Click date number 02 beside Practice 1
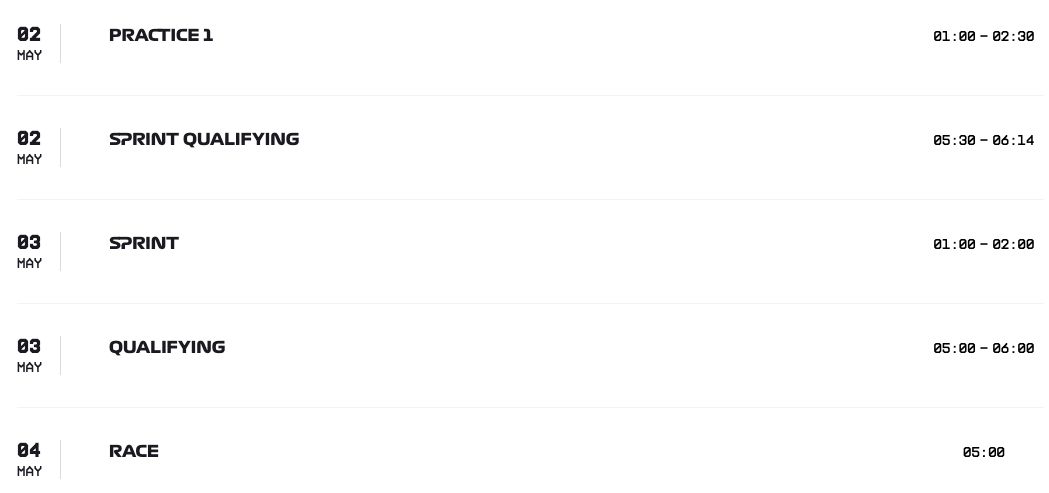Image resolution: width=1049 pixels, height=493 pixels. pos(29,34)
